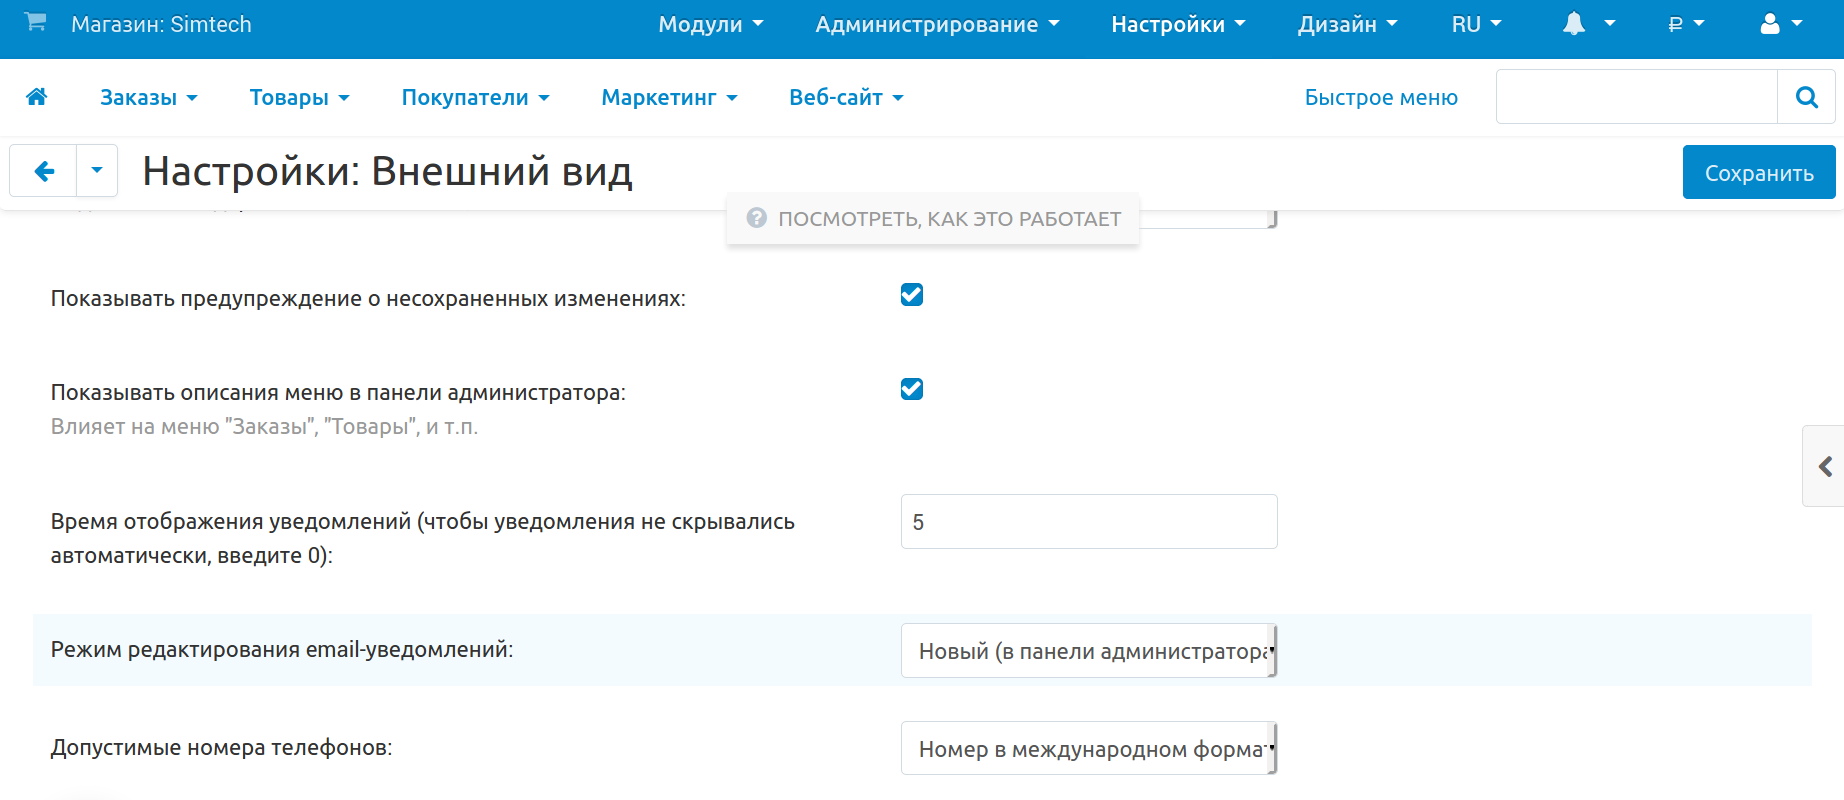The image size is (1844, 800).
Task: Disable the unsaved changes warning checkbox
Action: 911,295
